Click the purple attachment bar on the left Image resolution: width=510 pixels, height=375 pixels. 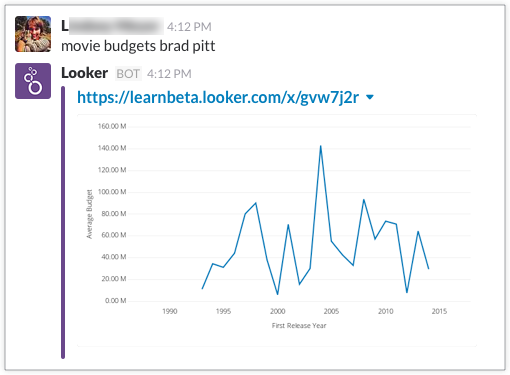63,223
